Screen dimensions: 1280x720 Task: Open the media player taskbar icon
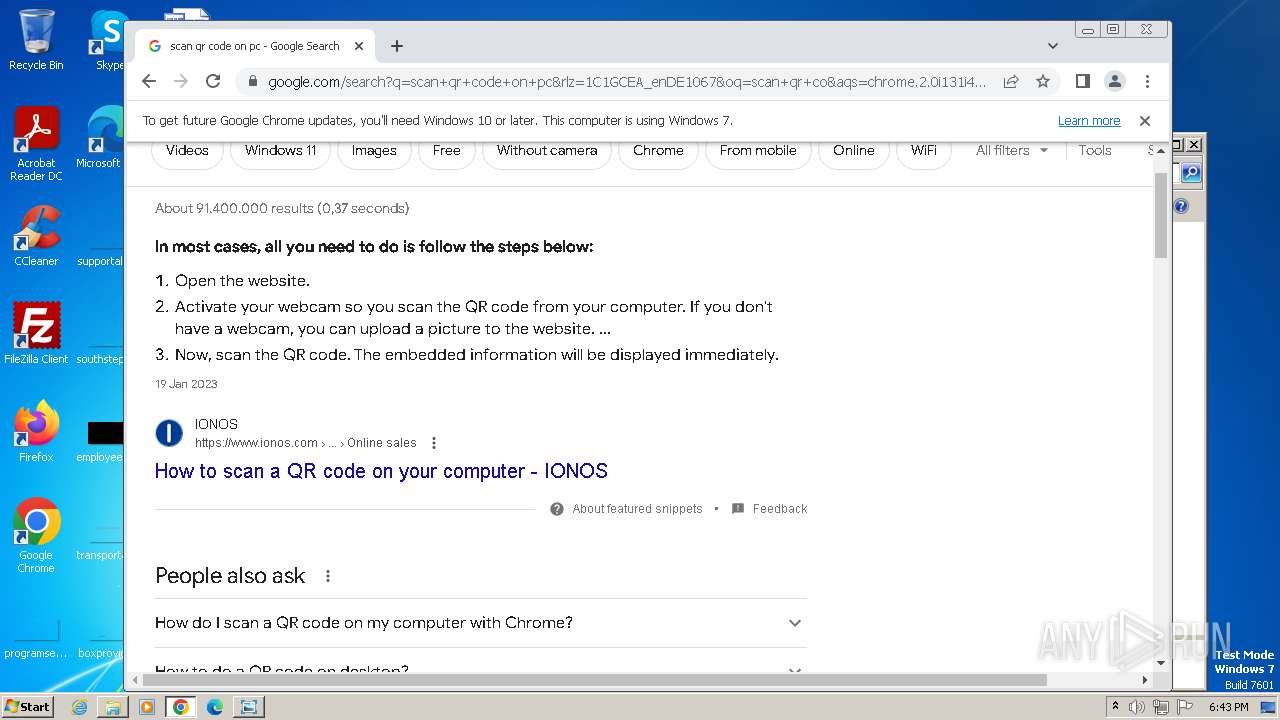147,707
